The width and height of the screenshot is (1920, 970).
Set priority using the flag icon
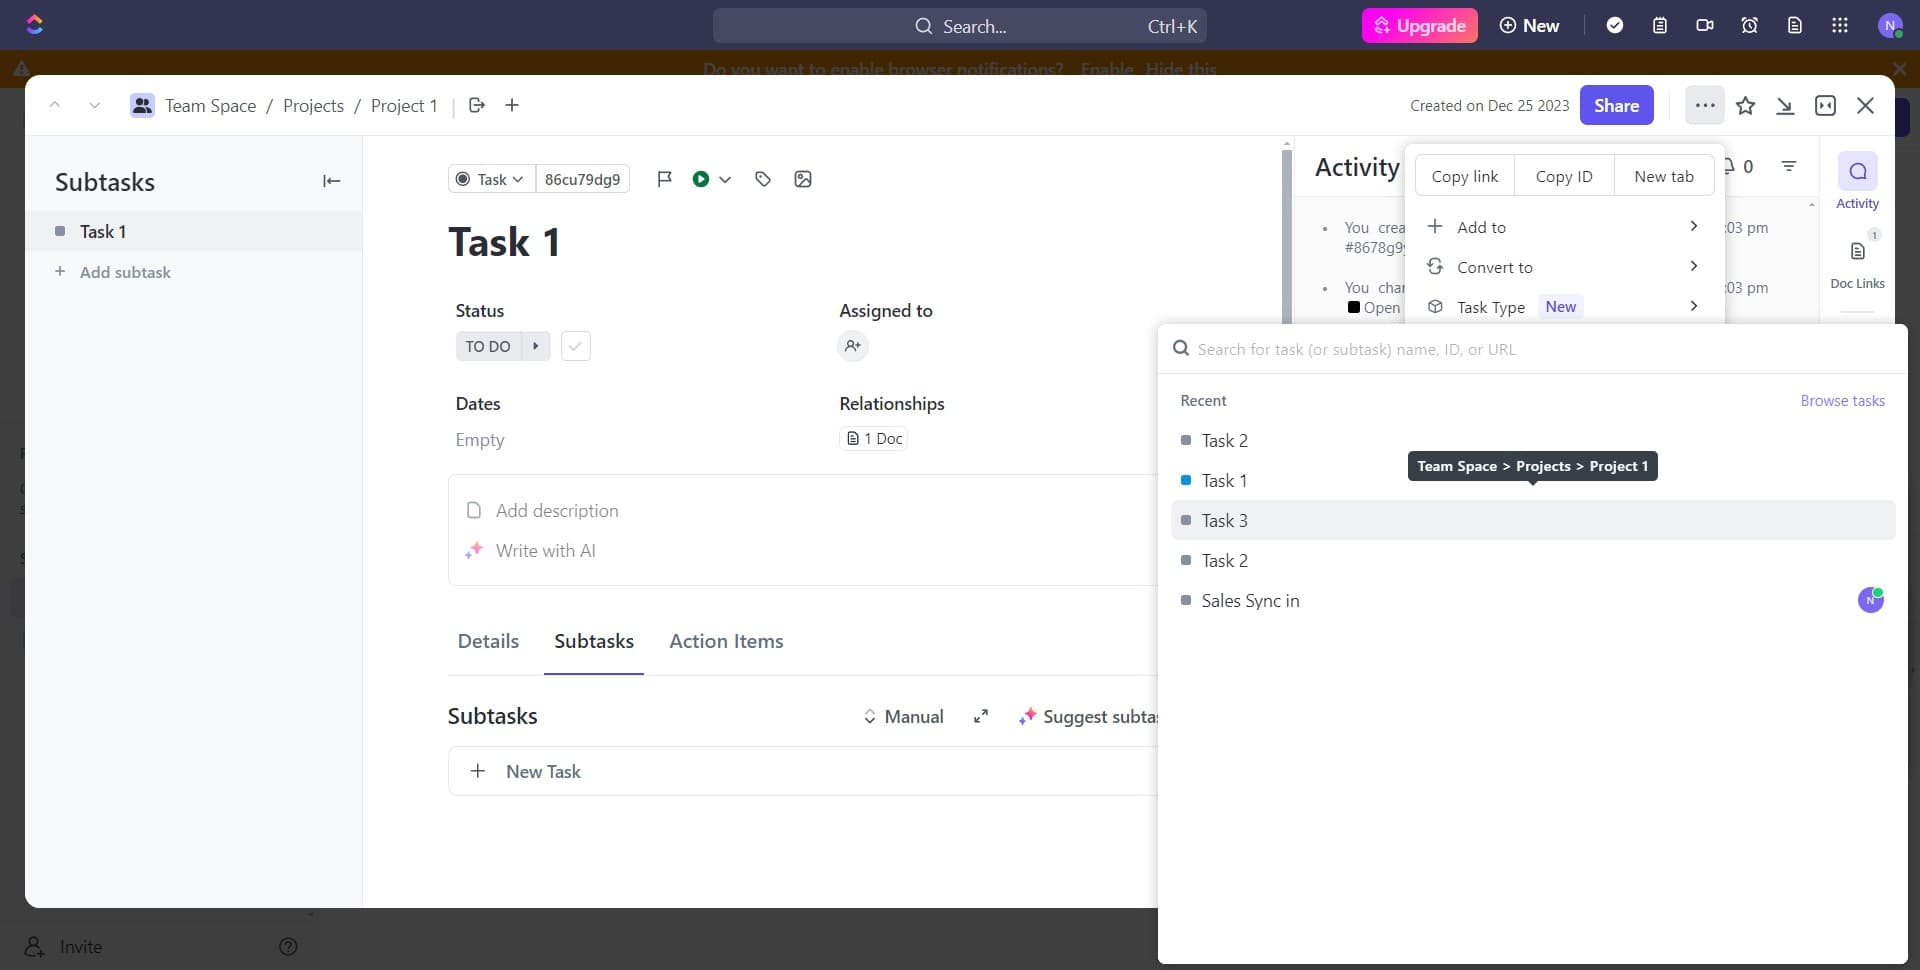point(664,179)
